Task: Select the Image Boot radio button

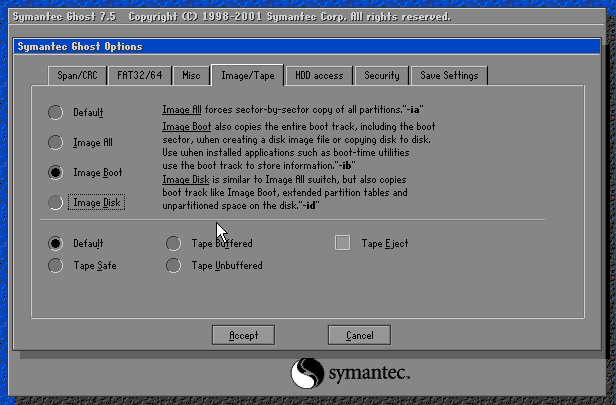Action: (x=55, y=172)
